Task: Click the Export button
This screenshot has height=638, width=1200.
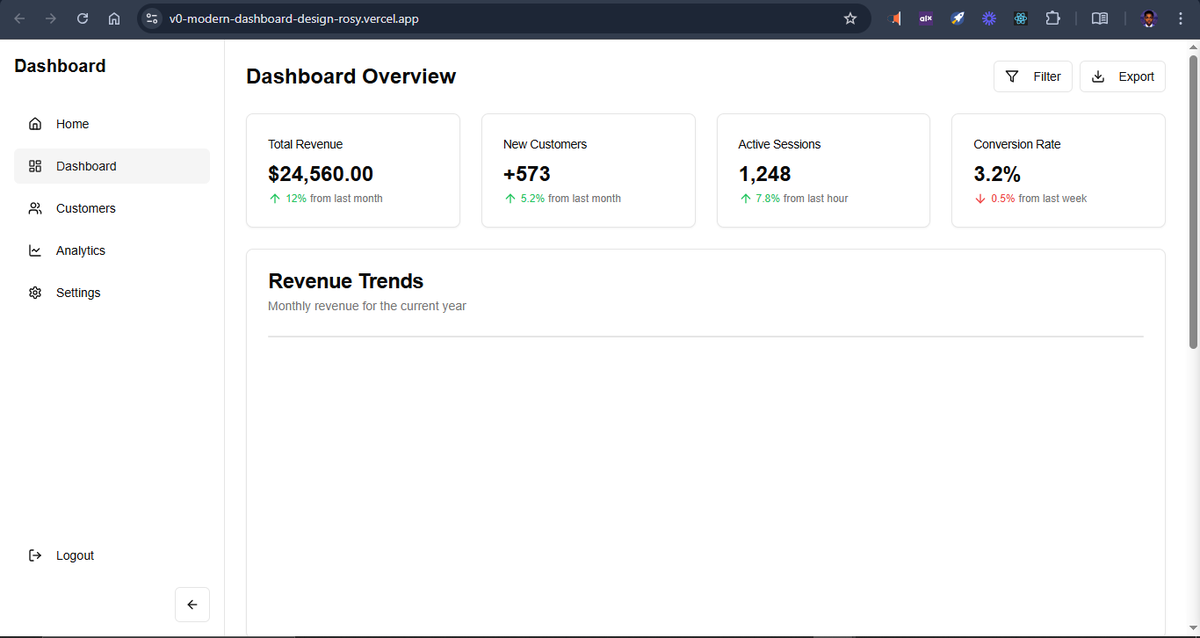Action: coord(1122,76)
